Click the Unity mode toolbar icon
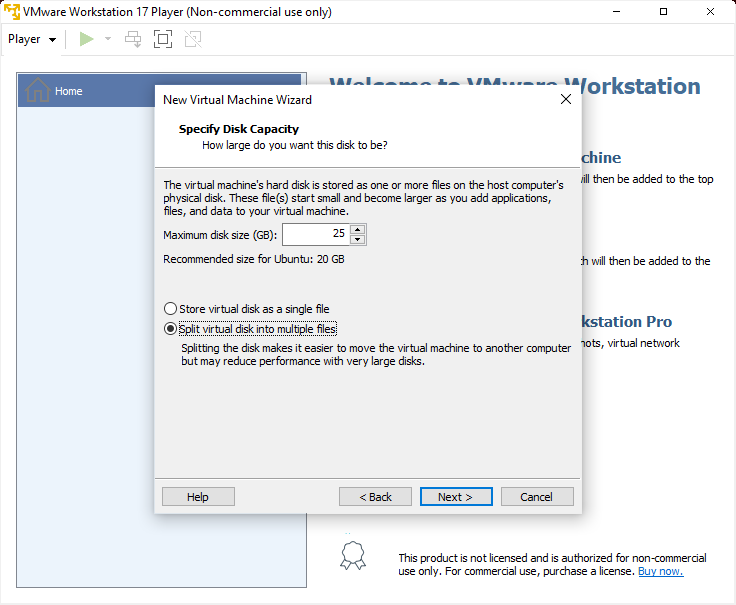The height and width of the screenshot is (605, 736). [x=193, y=39]
